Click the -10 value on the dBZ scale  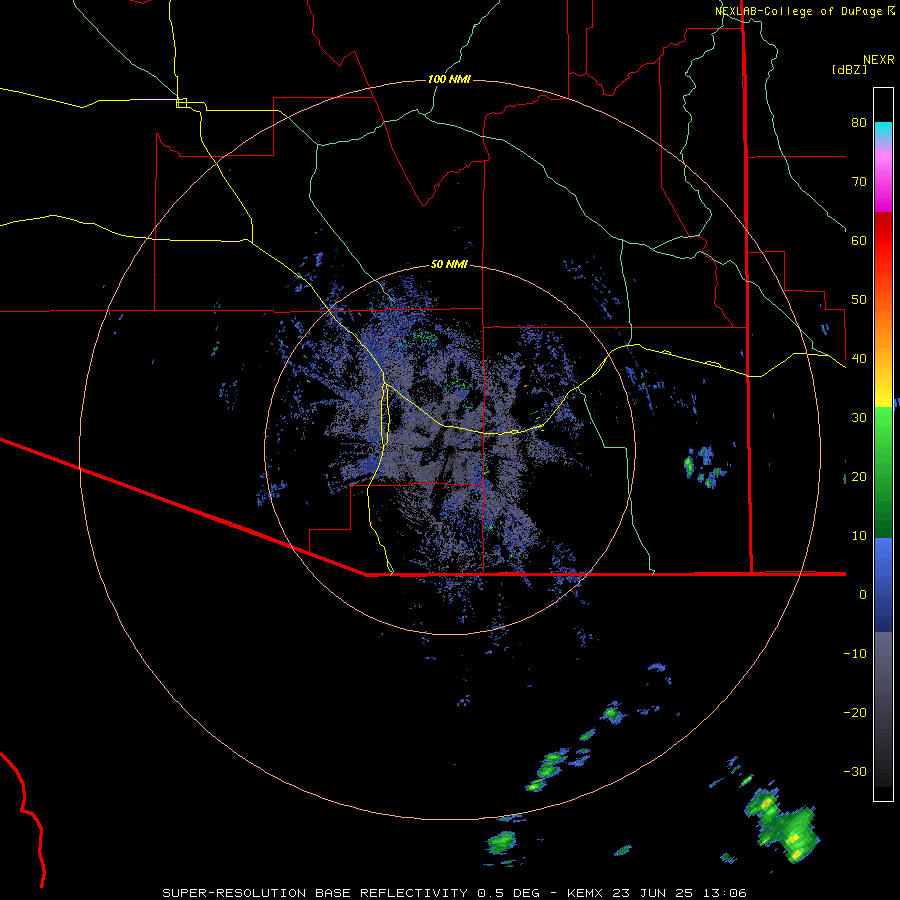(855, 654)
